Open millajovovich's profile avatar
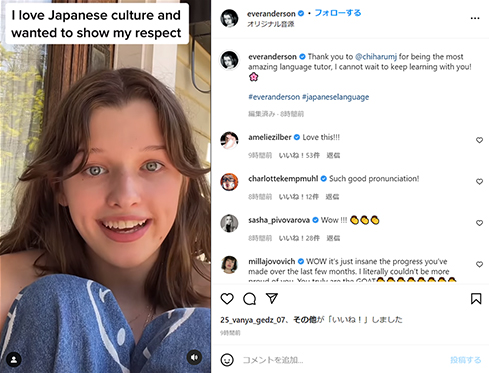The height and width of the screenshot is (373, 490). coord(229,265)
